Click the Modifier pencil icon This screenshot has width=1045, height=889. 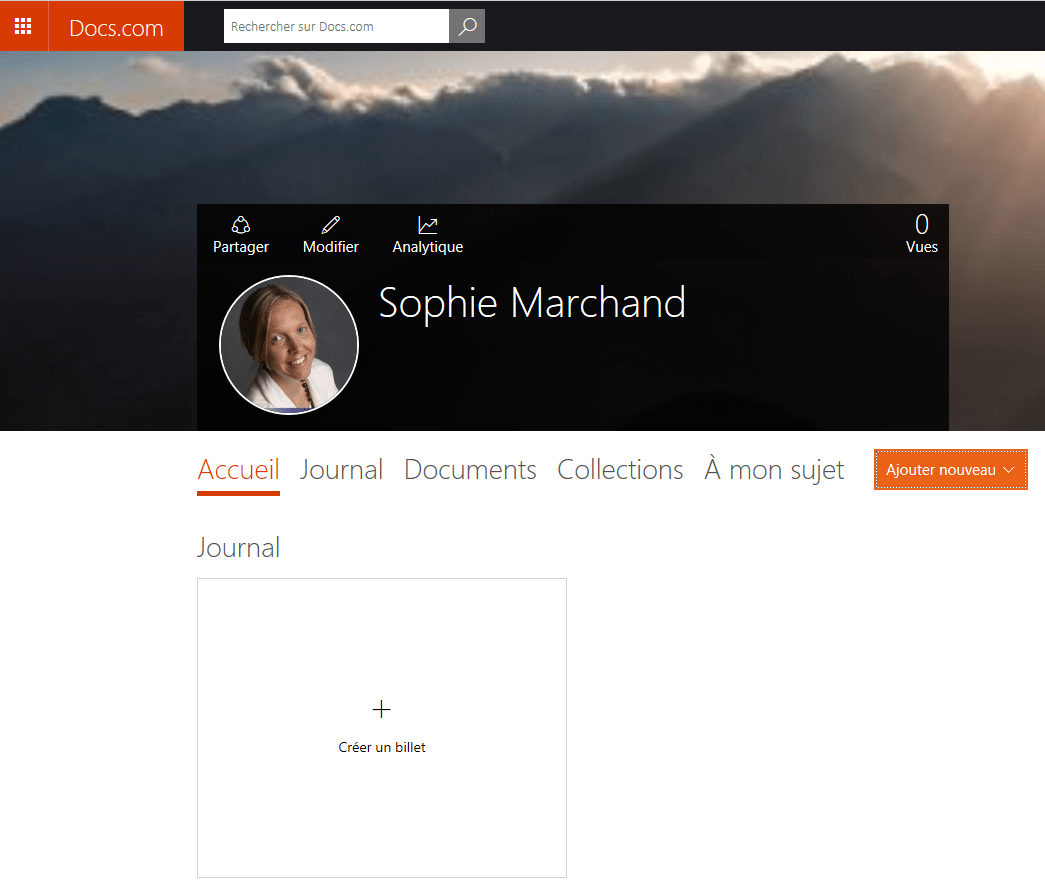point(330,225)
